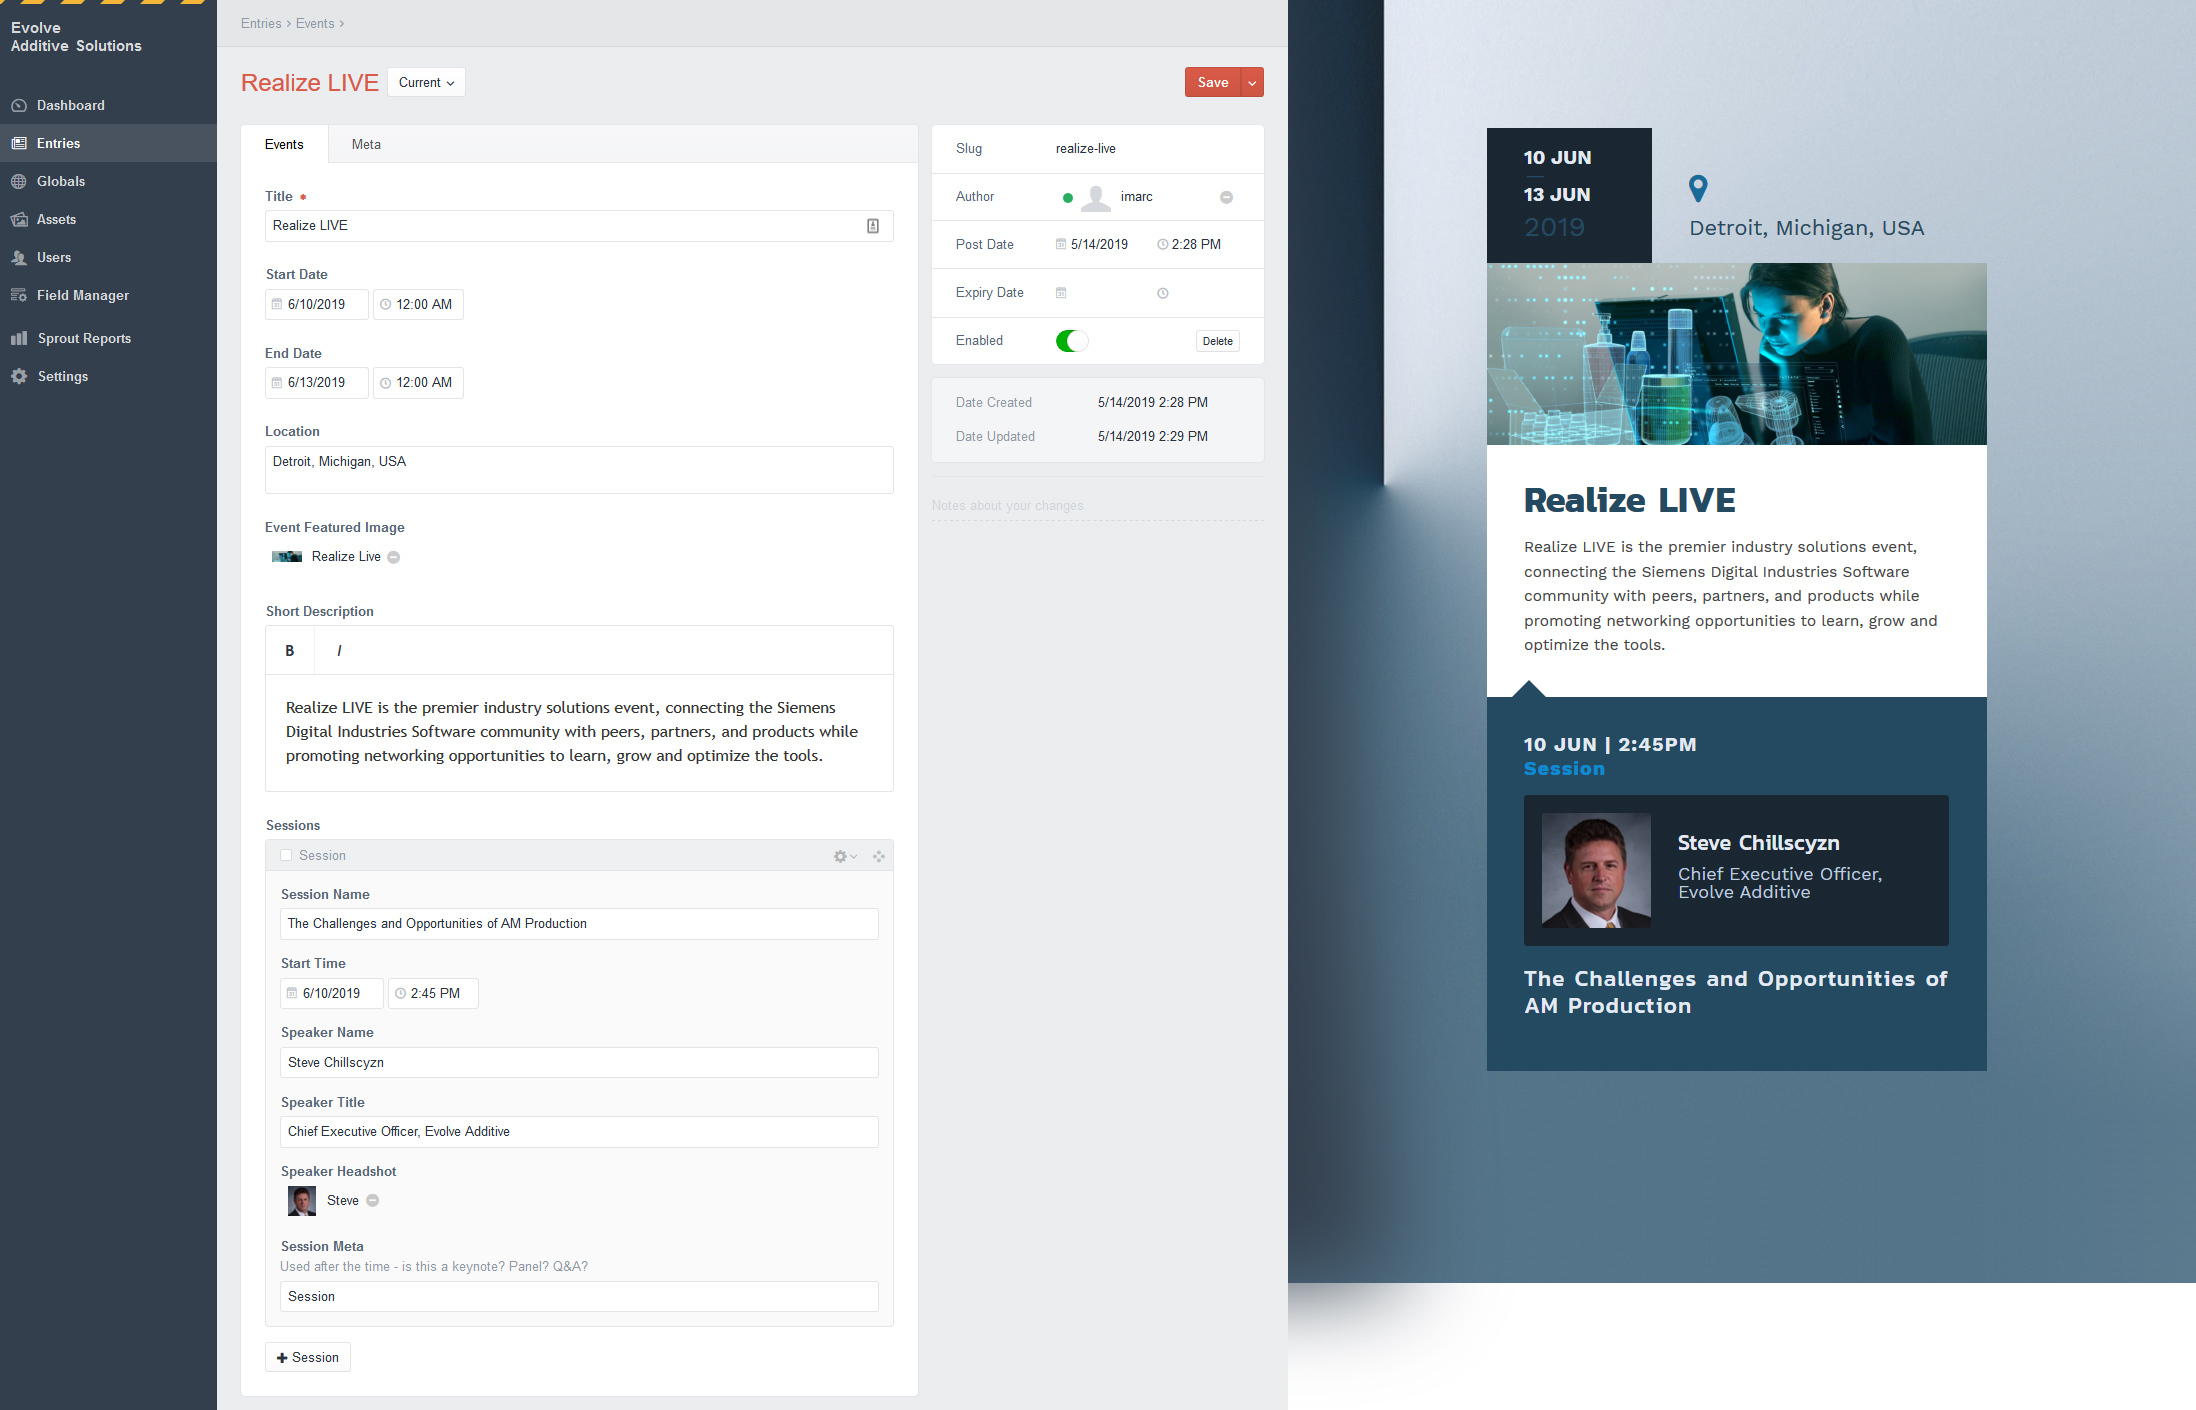Click the 'Date Updated' value 5/14/2019 2:29 PM
Viewport: 2196px width, 1410px height.
pos(1152,436)
